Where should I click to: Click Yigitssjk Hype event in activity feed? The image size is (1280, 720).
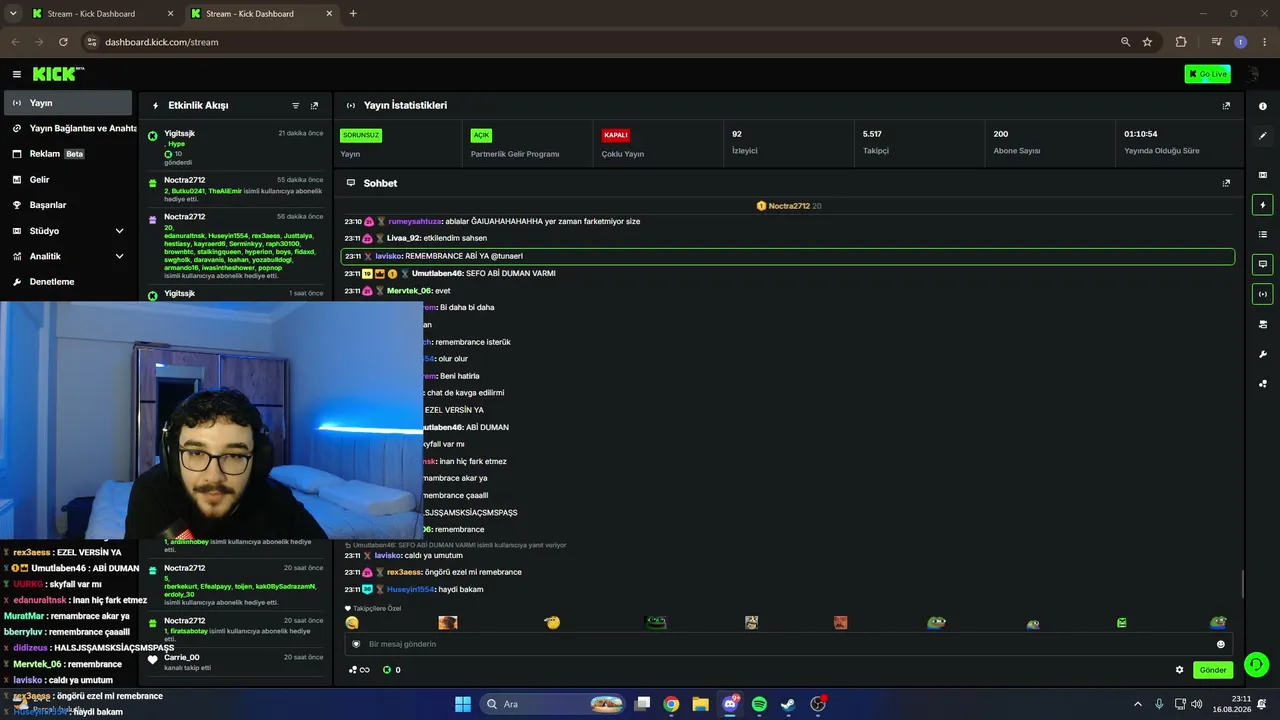click(x=236, y=147)
